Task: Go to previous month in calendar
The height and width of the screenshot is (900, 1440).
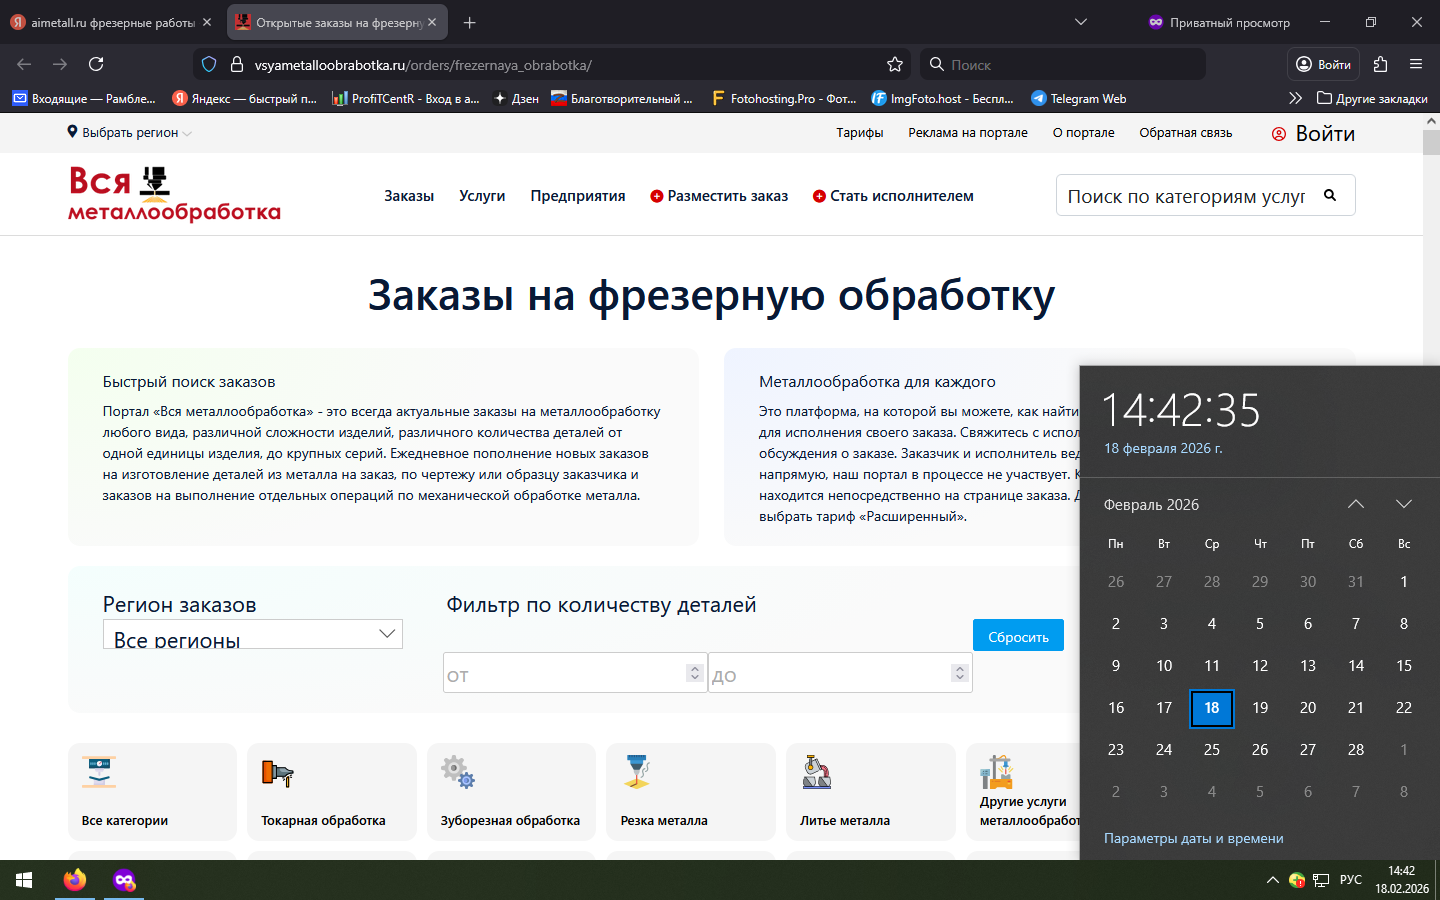Action: [x=1355, y=504]
